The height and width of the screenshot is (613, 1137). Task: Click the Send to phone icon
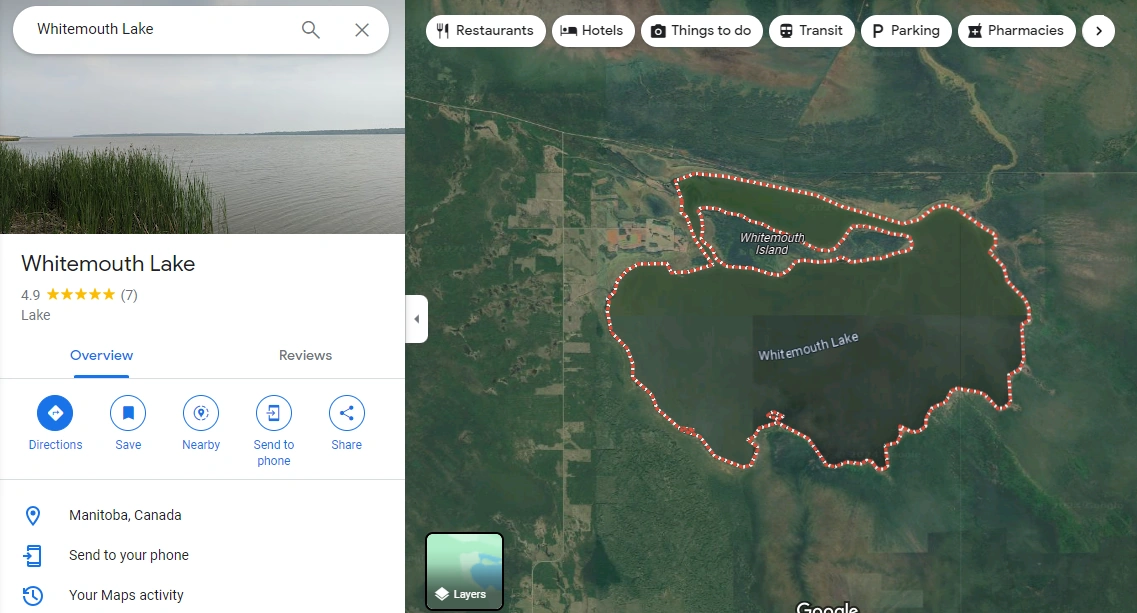(273, 413)
